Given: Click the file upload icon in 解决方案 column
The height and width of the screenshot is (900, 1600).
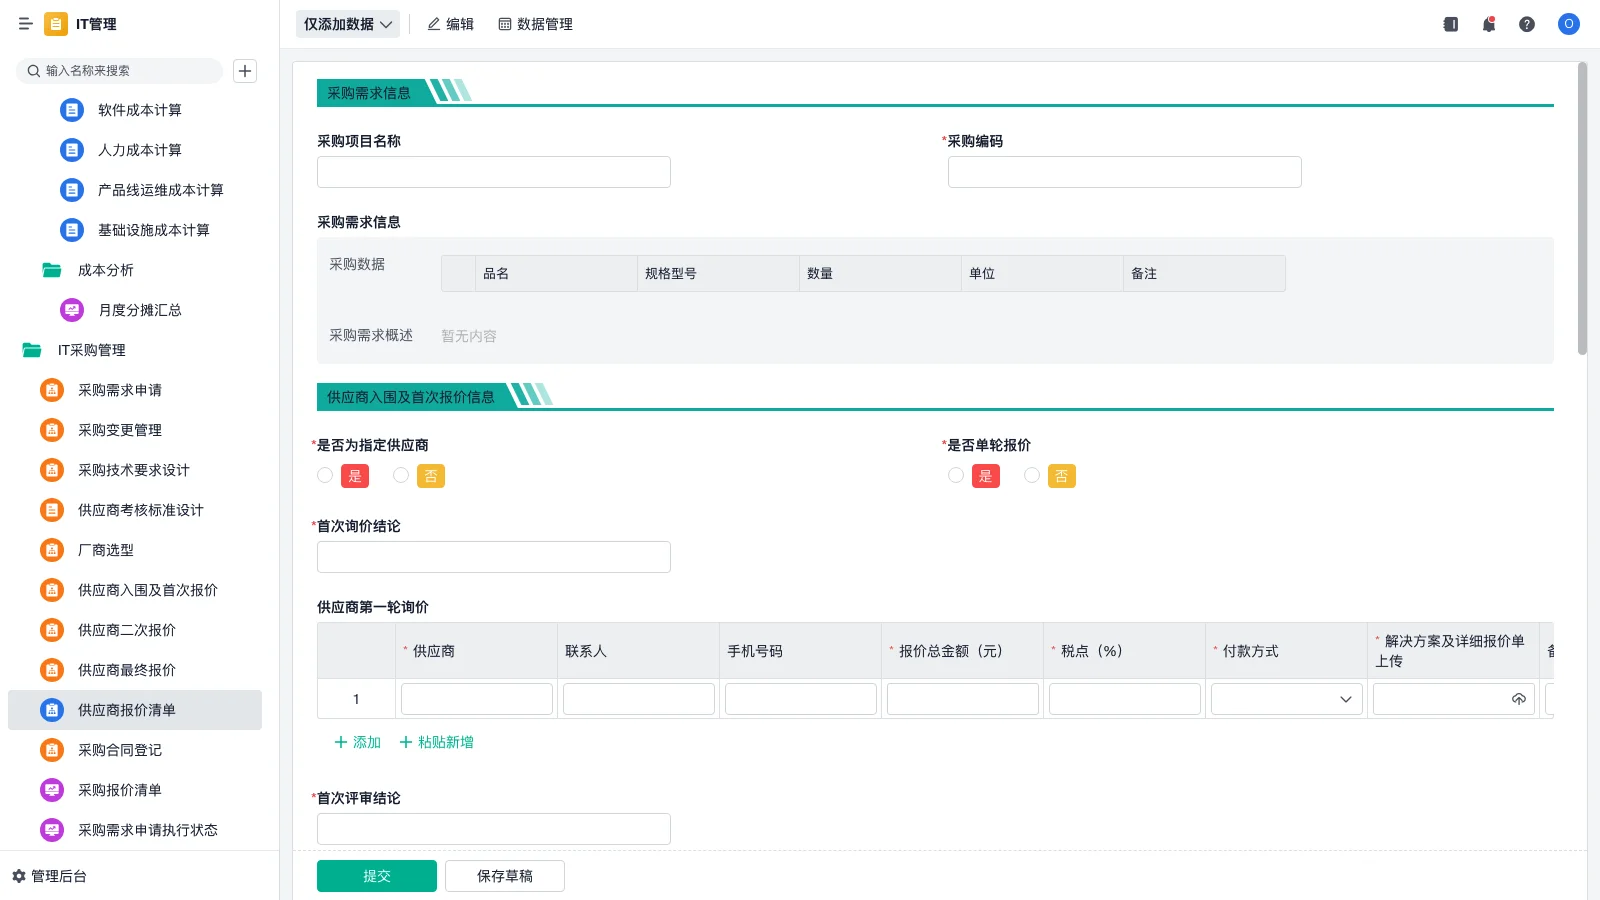Looking at the screenshot, I should tap(1518, 698).
